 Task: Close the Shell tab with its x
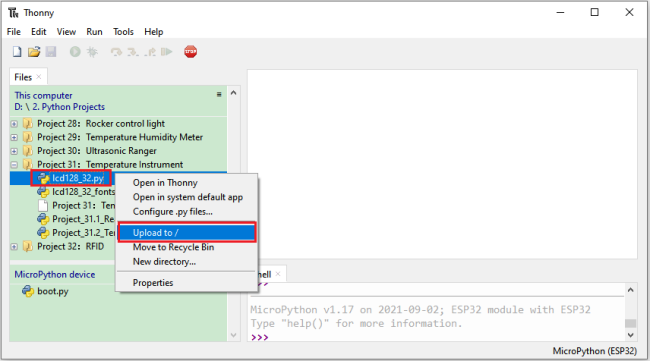[278, 274]
